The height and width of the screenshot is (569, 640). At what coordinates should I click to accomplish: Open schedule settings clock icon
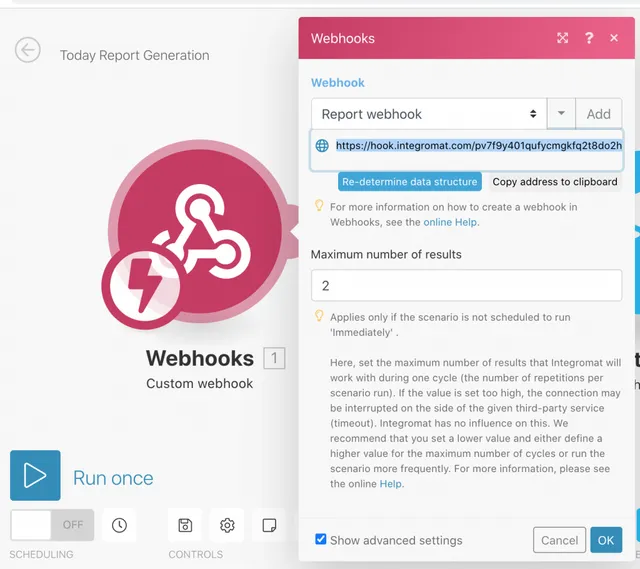pos(119,525)
